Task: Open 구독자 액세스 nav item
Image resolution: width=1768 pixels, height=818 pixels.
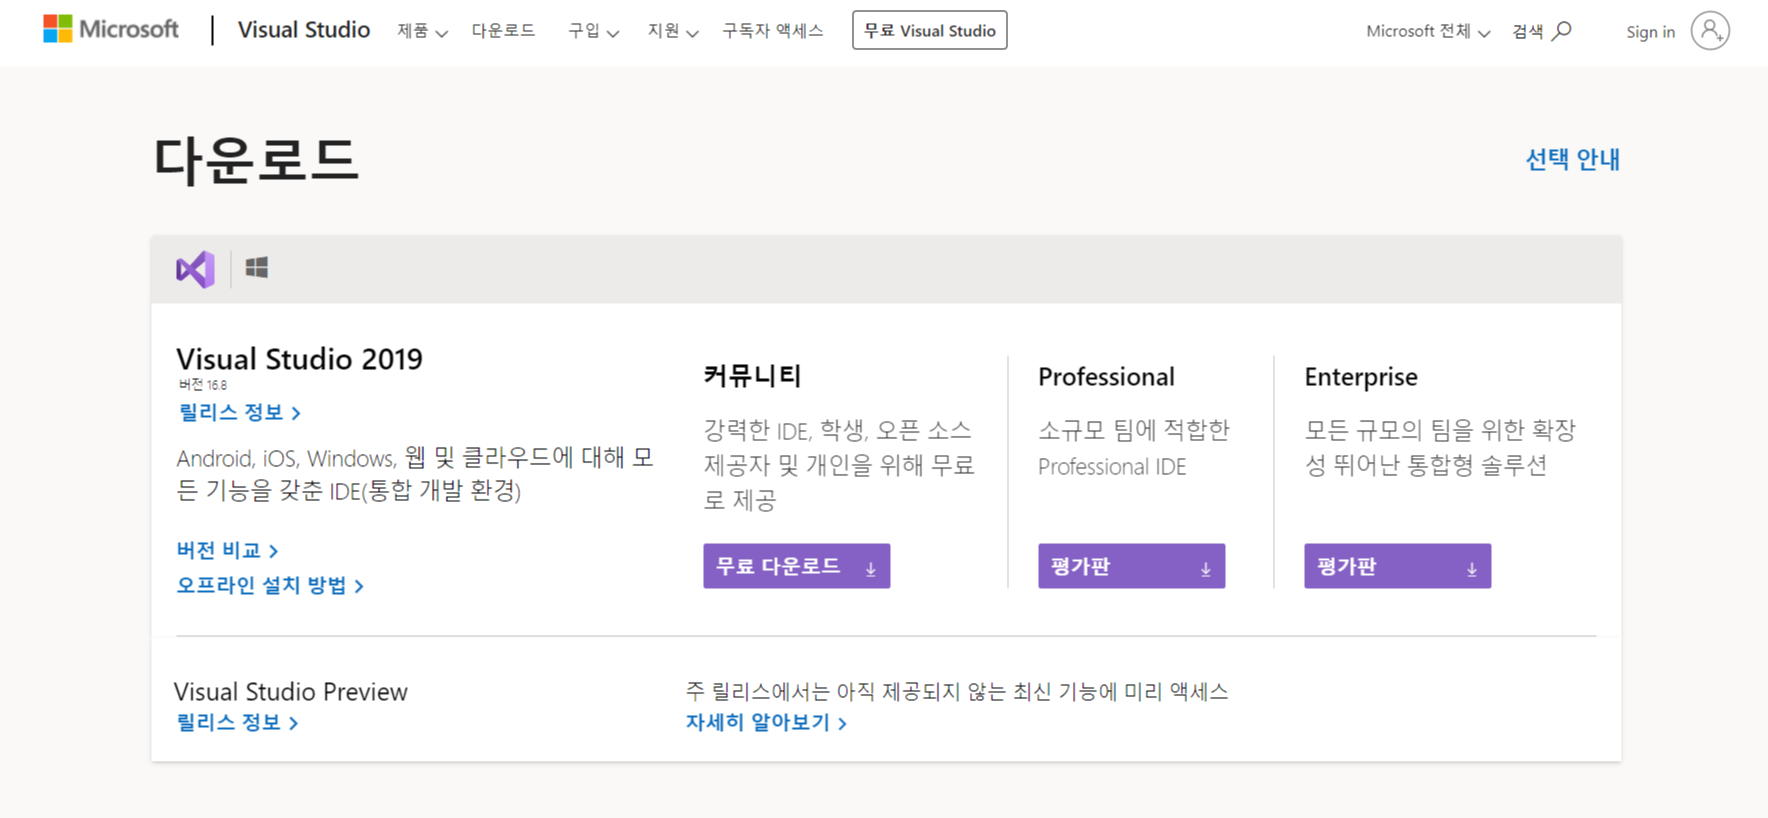Action: click(x=773, y=31)
